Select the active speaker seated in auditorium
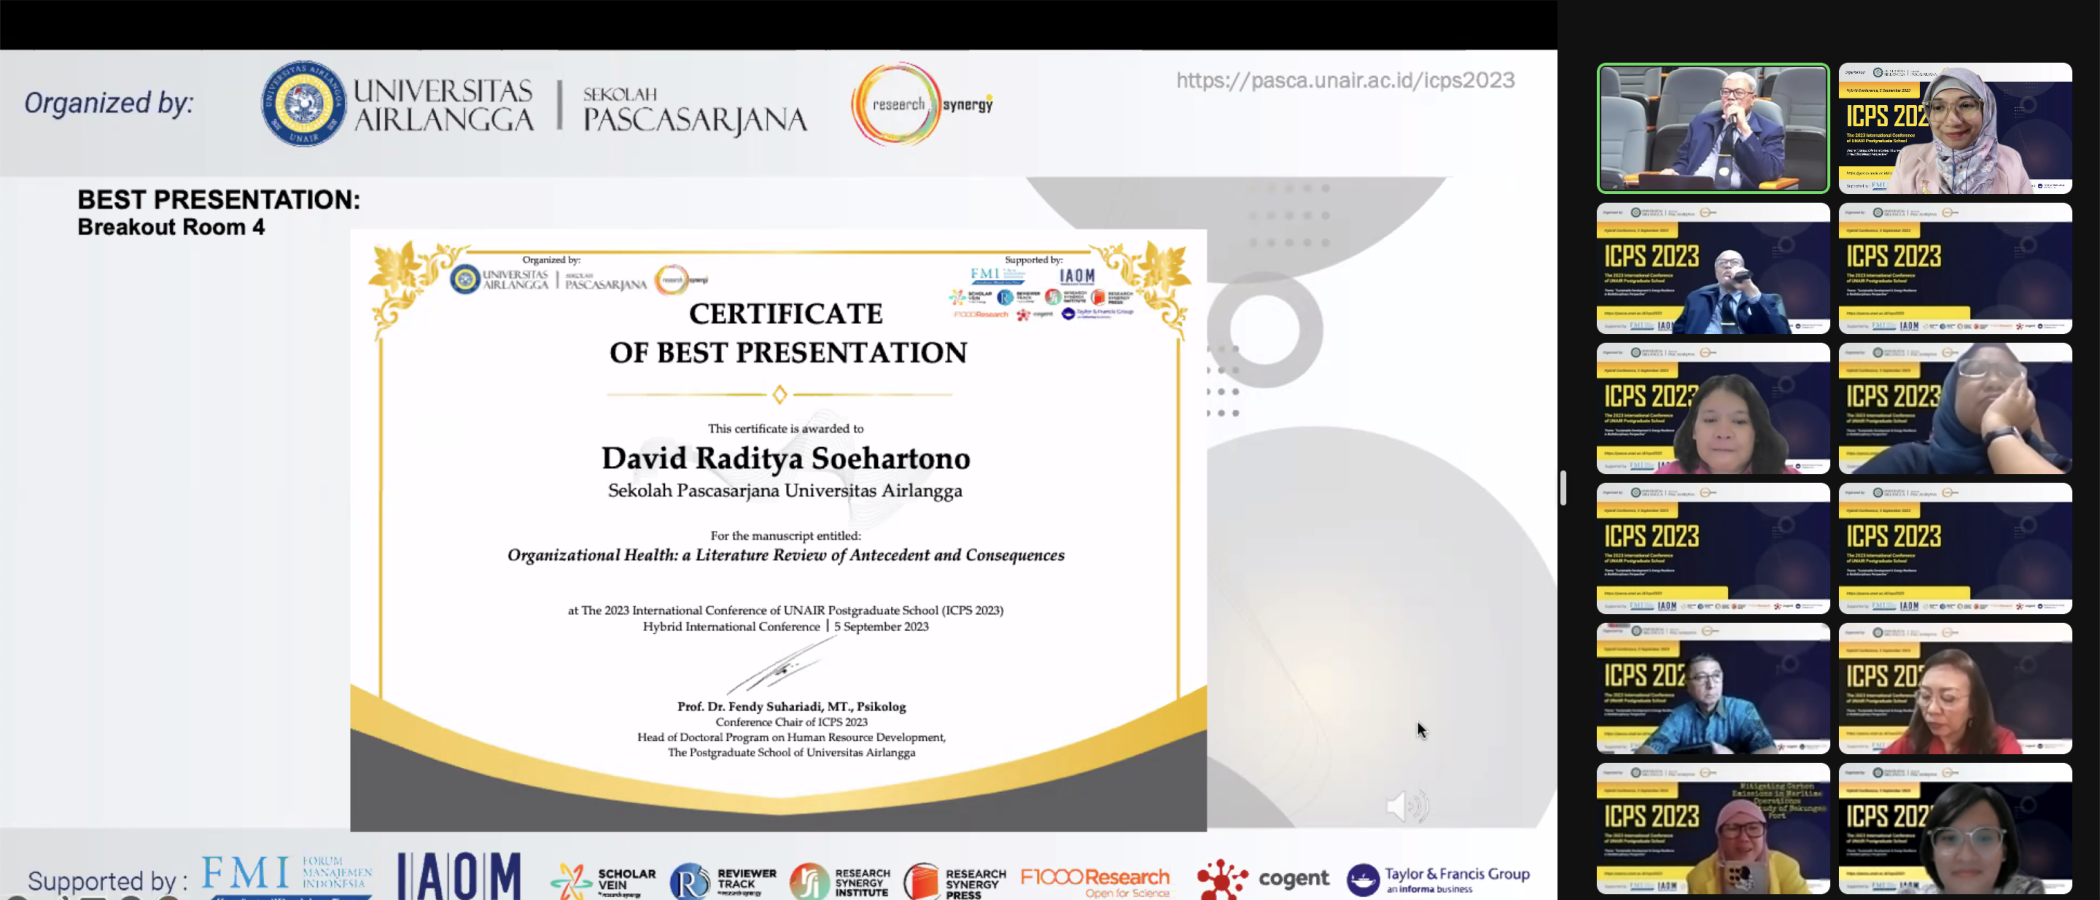The image size is (2100, 900). point(1713,128)
